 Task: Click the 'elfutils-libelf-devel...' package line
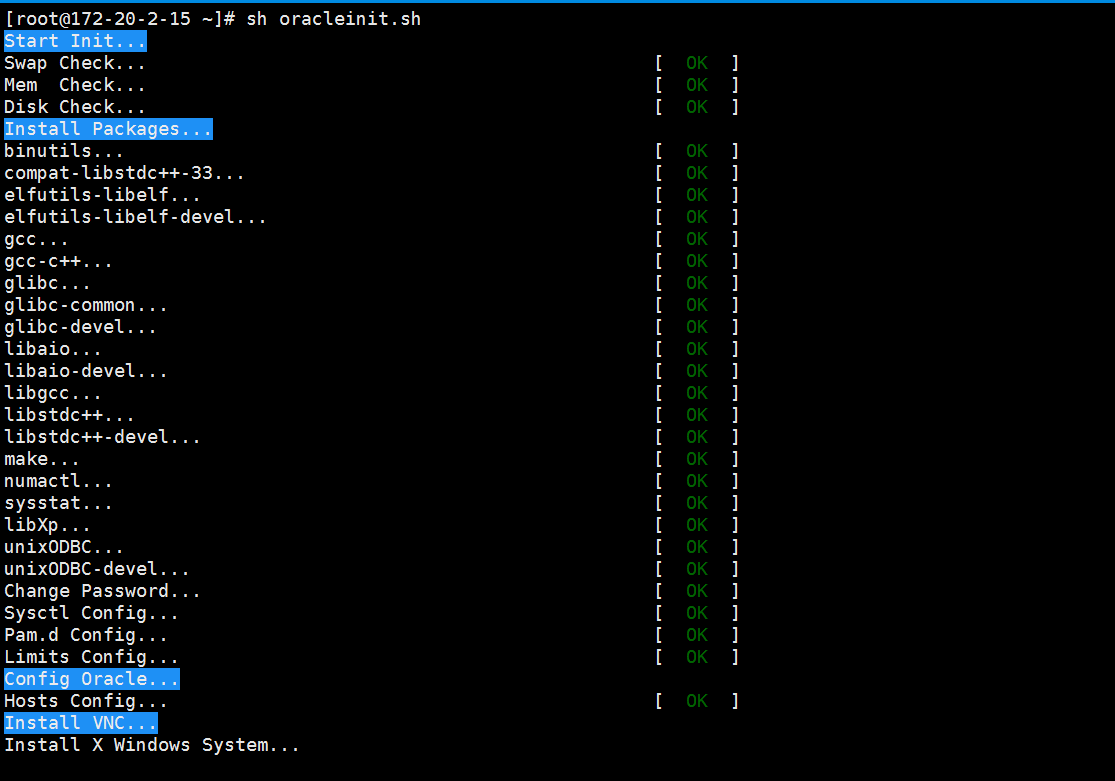135,218
